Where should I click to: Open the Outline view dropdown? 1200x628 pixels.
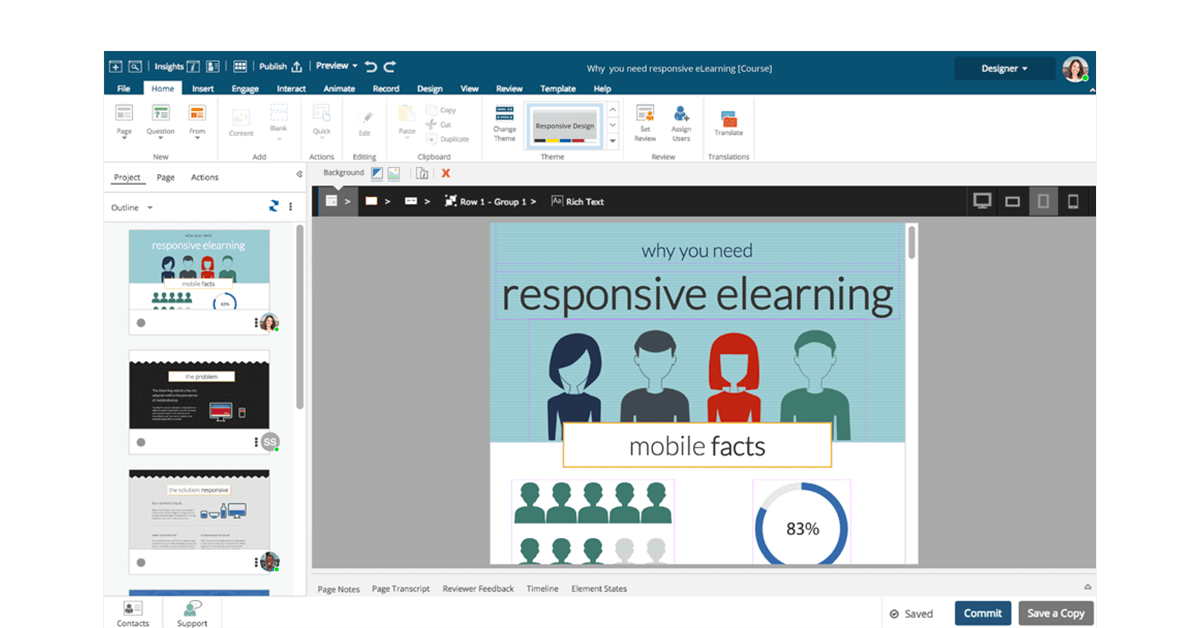tap(132, 207)
